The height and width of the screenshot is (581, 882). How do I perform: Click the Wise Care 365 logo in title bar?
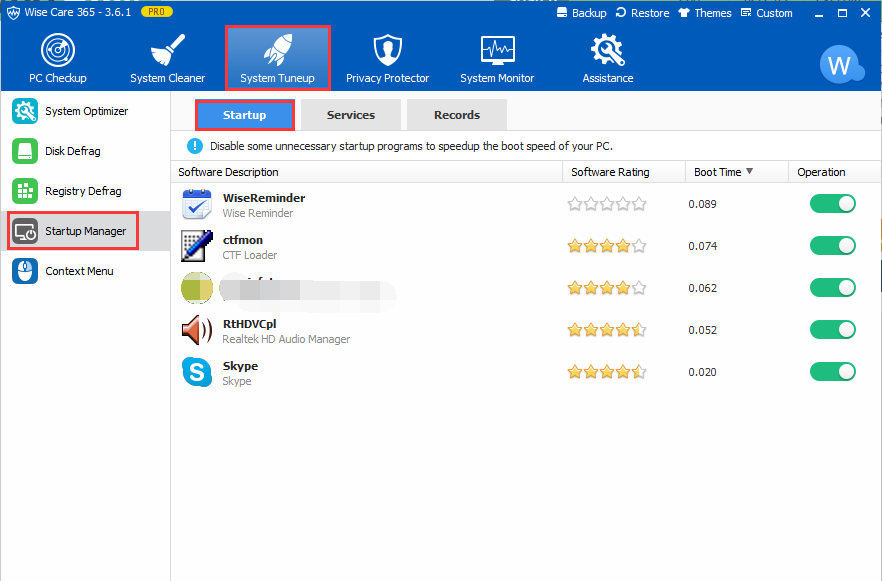[x=13, y=12]
